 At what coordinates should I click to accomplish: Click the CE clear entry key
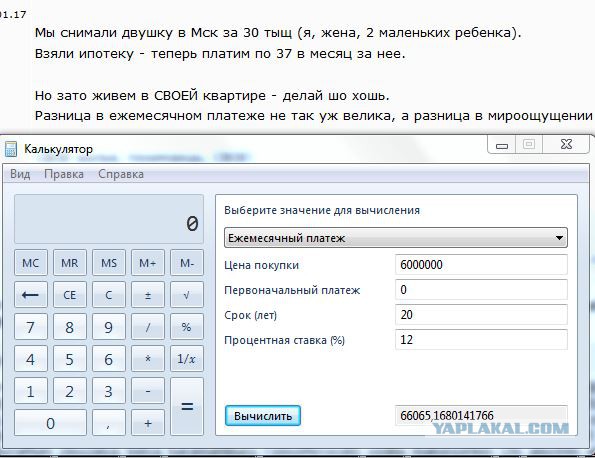pyautogui.click(x=70, y=294)
